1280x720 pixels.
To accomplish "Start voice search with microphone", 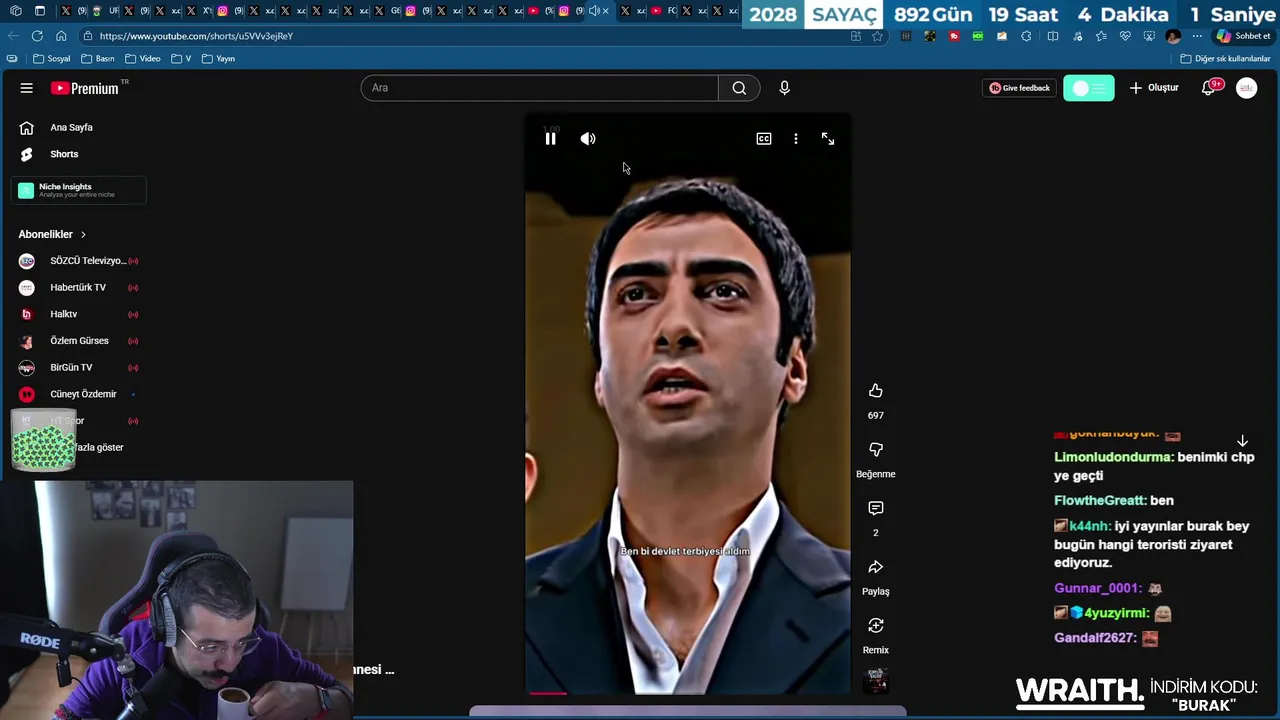I will (x=784, y=88).
